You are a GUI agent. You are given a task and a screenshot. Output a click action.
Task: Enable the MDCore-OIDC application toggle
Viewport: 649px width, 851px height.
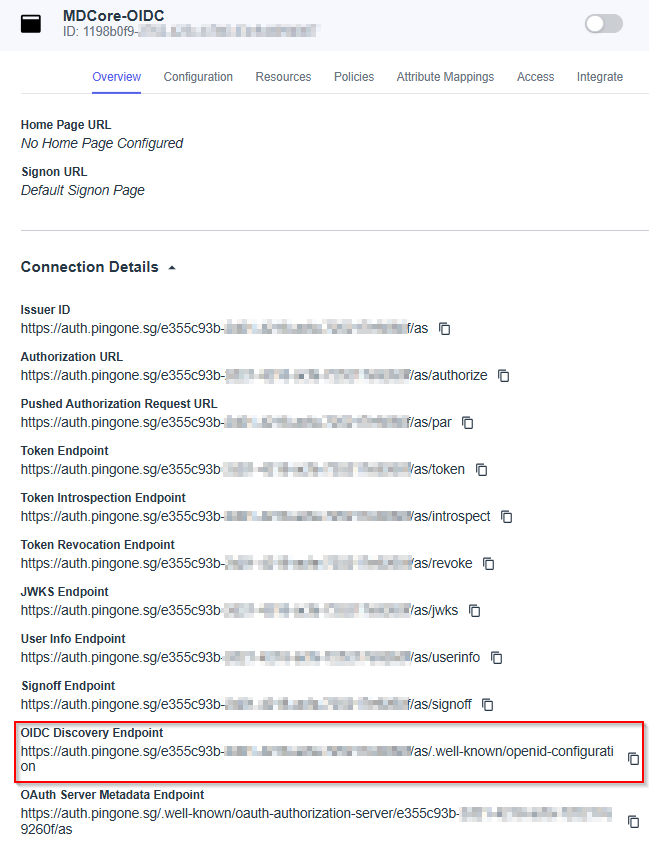603,24
